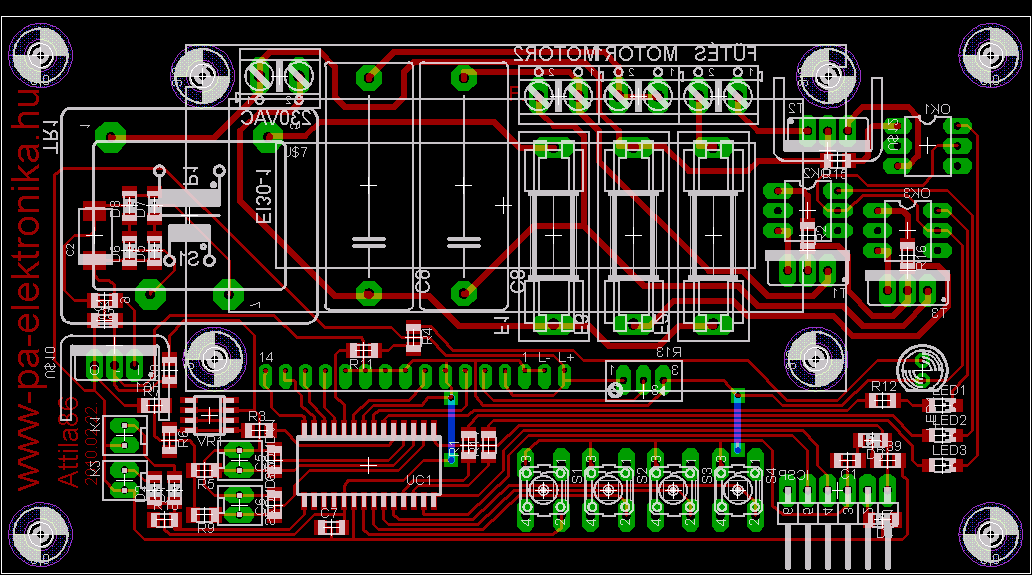The image size is (1032, 575).
Task: Click the S2 push button center
Action: (608, 490)
